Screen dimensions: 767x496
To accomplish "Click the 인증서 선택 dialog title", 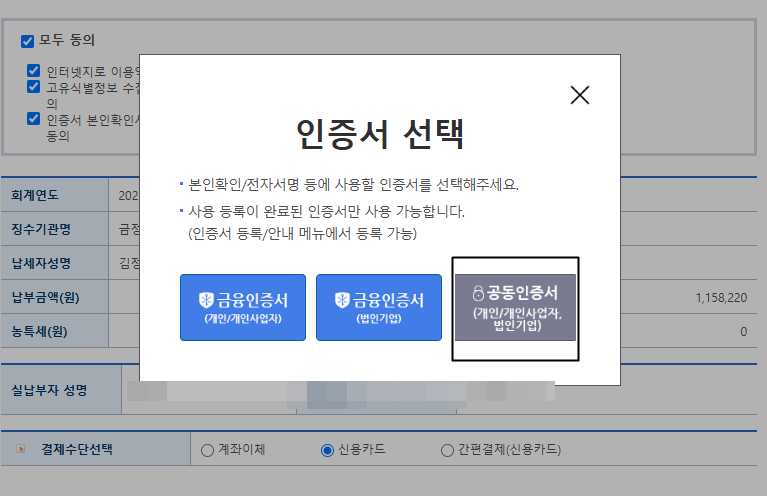I will 380,134.
